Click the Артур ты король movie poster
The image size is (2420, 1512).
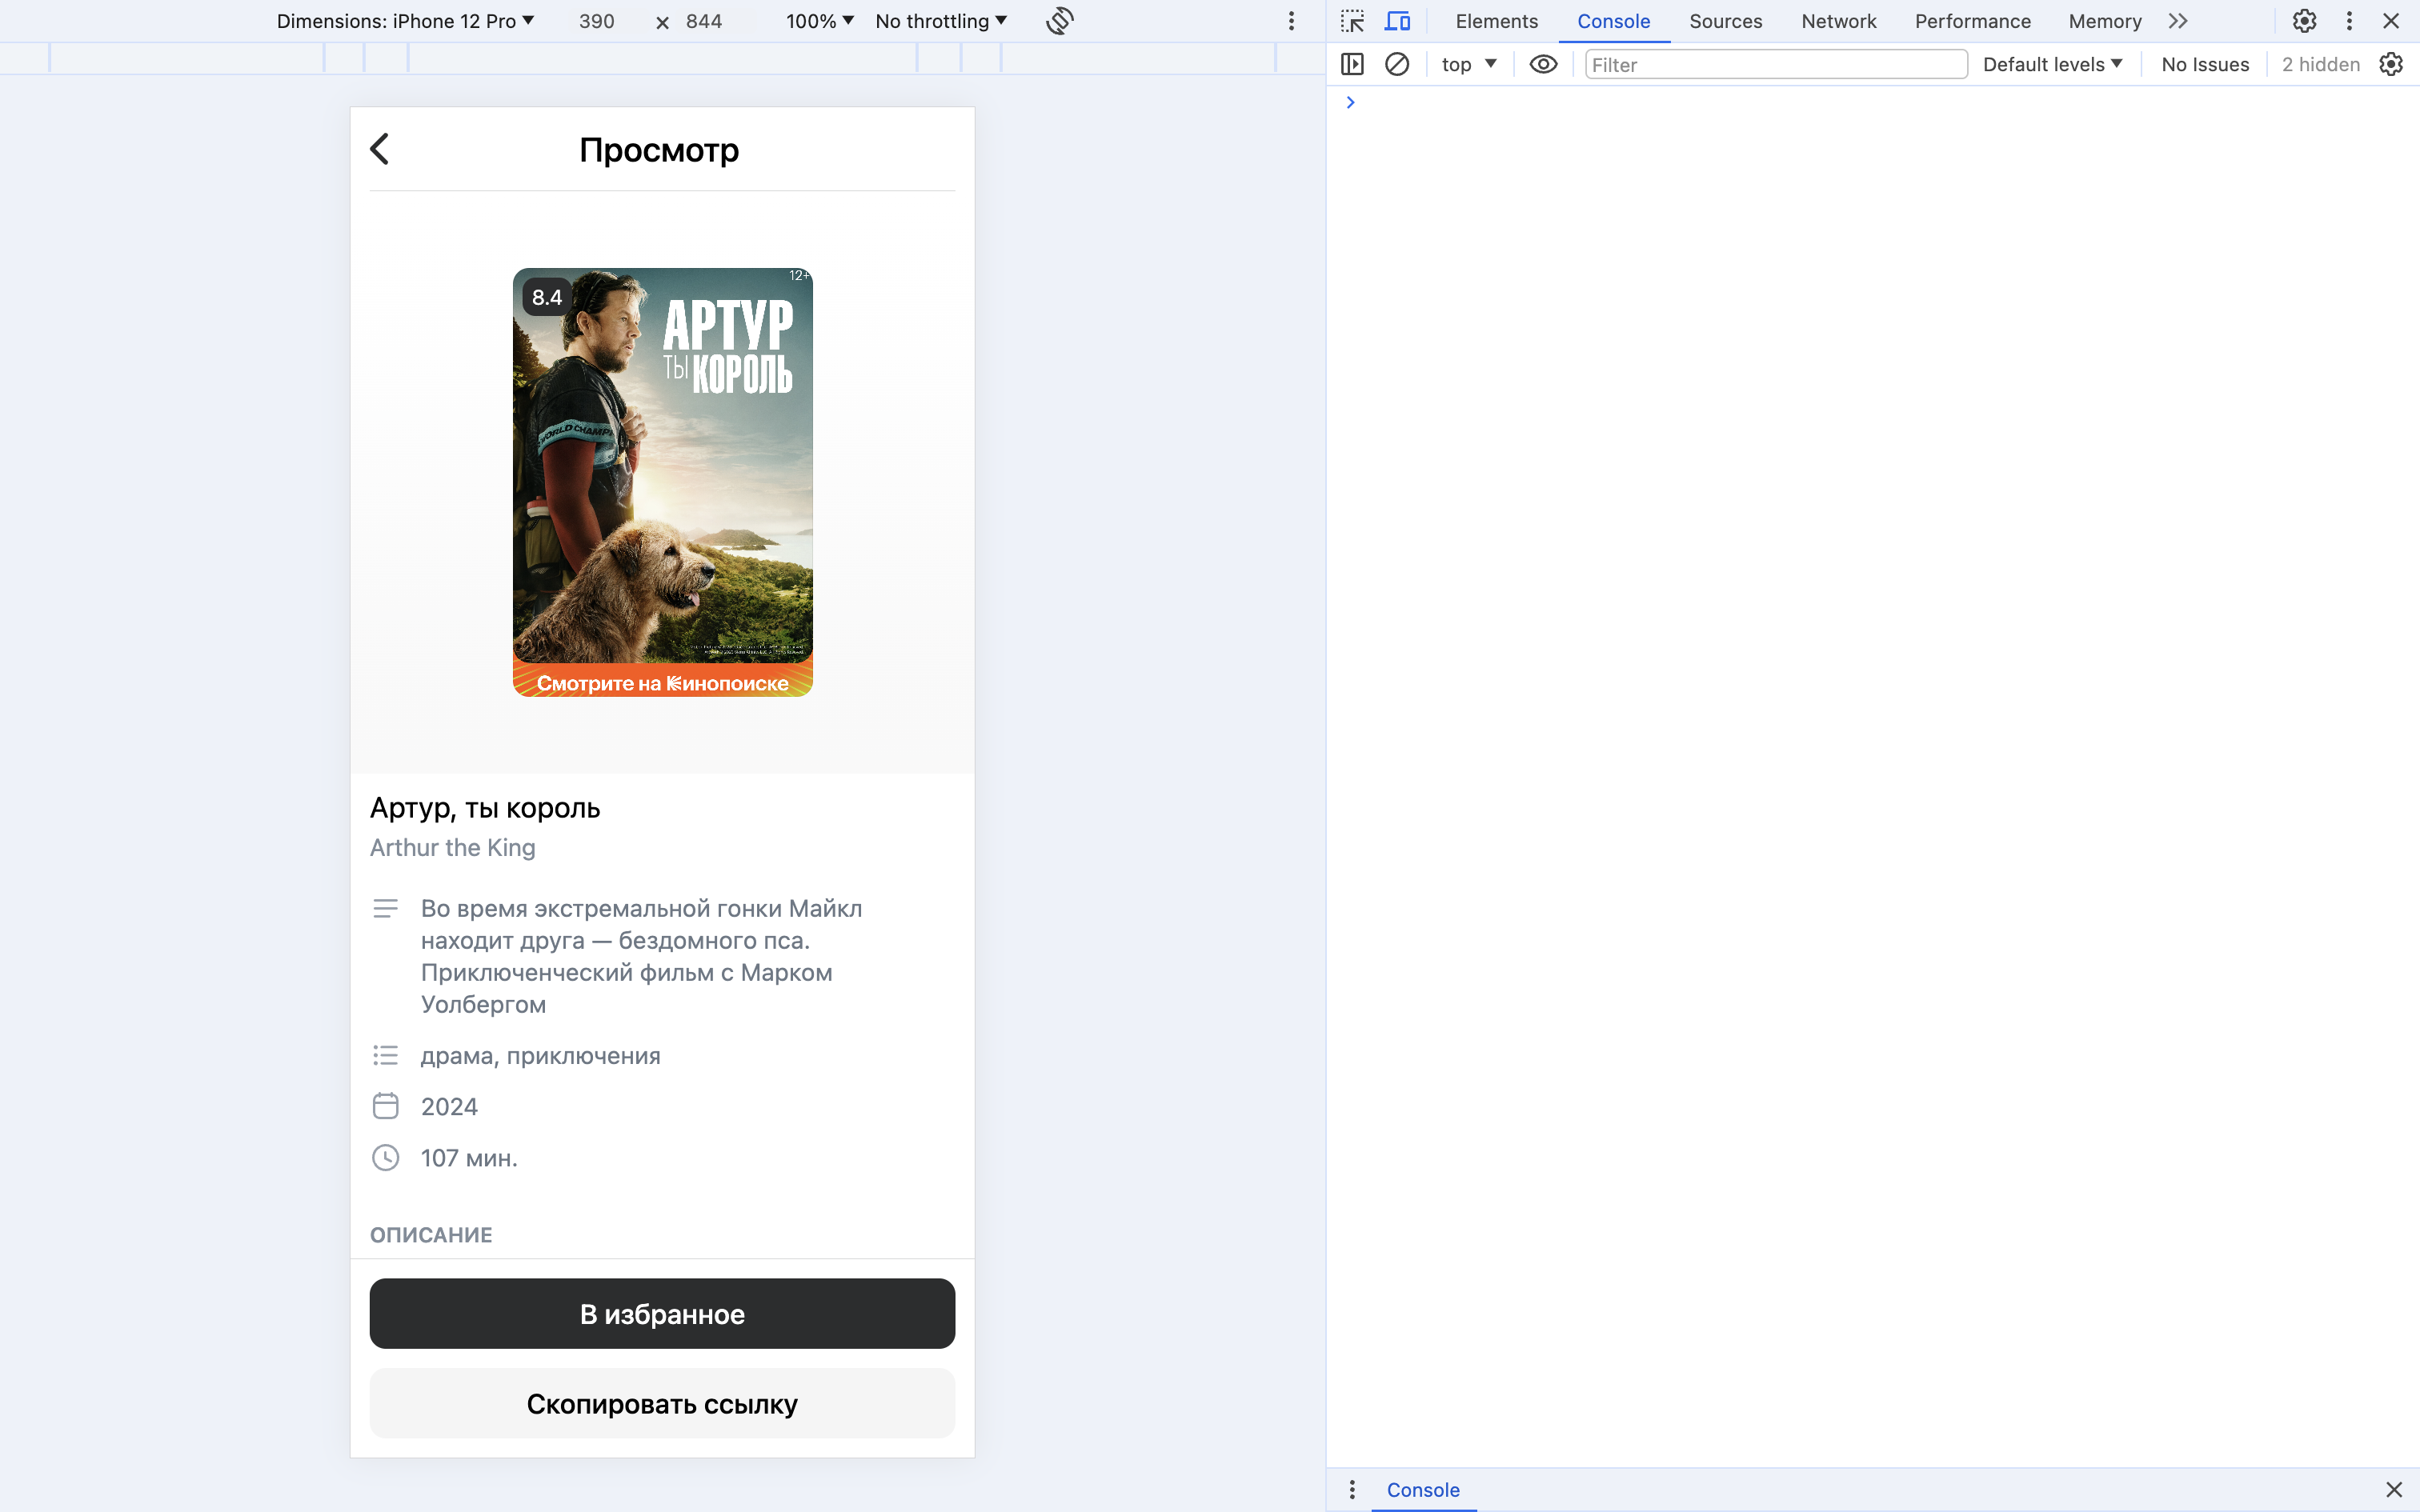click(662, 482)
